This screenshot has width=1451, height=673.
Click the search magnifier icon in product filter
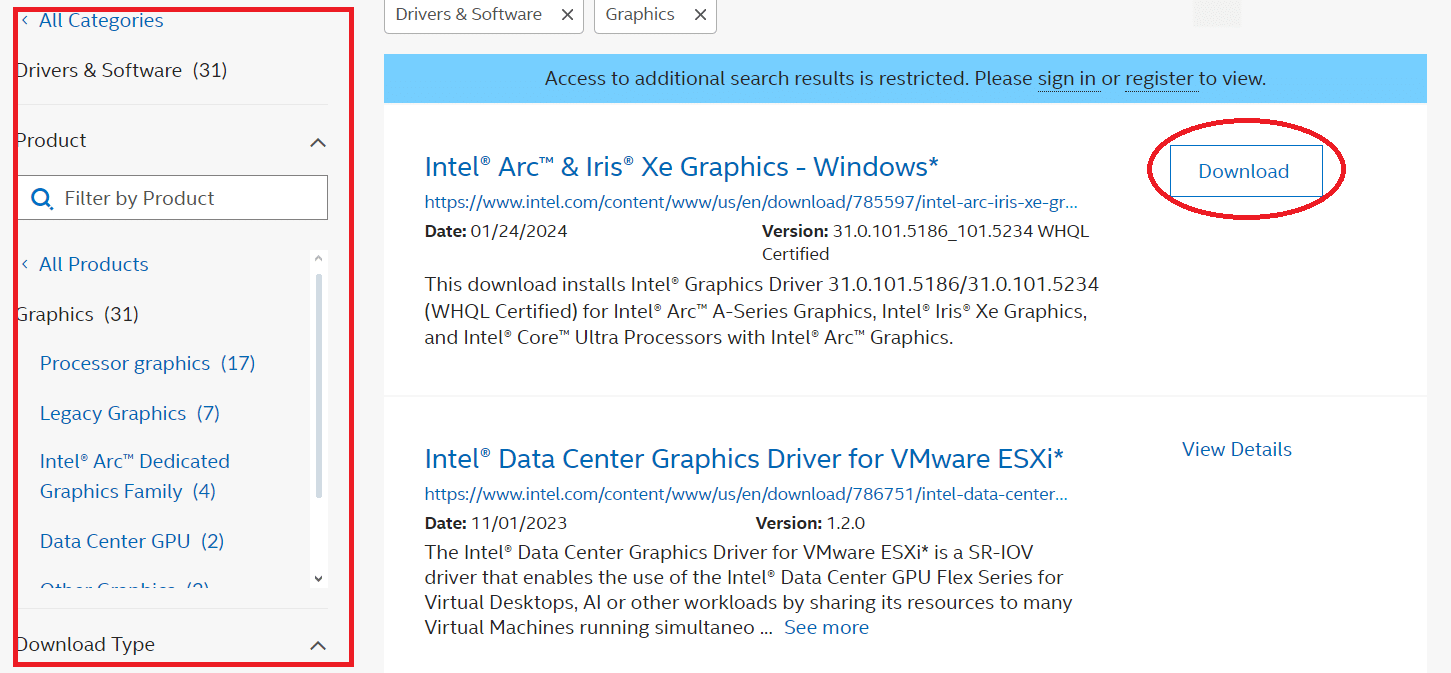(x=42, y=199)
